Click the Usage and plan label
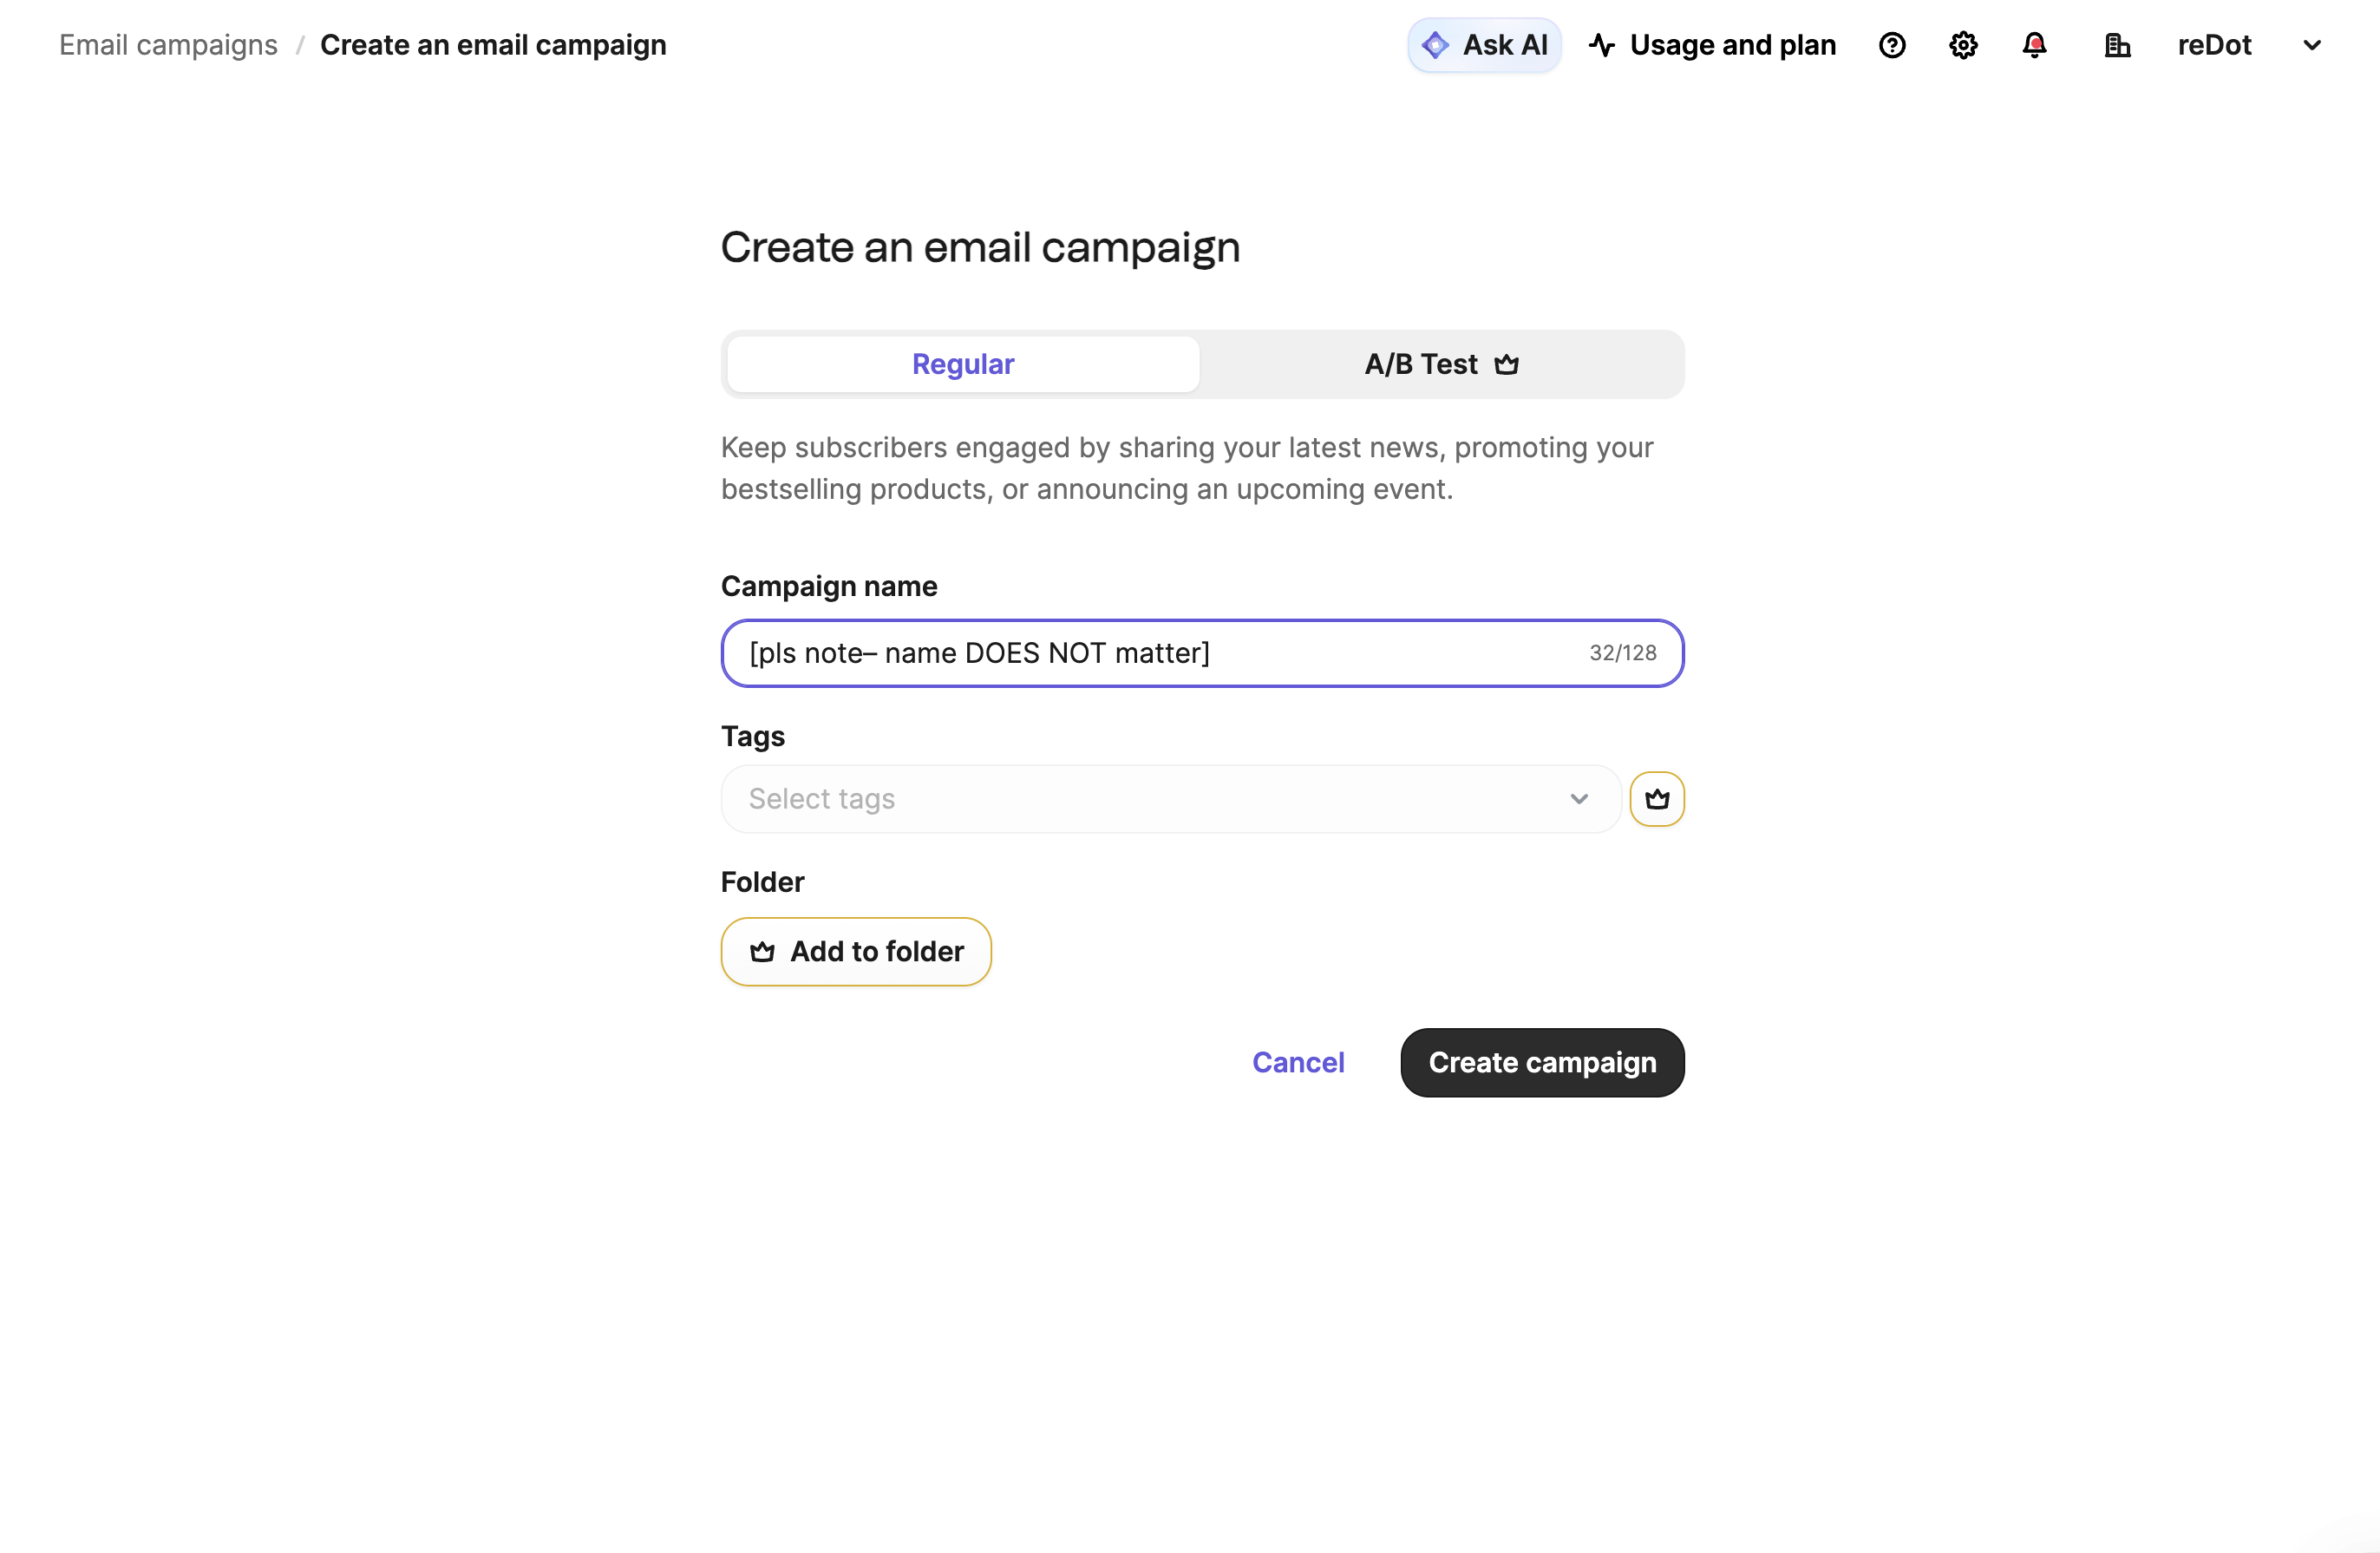 1732,45
